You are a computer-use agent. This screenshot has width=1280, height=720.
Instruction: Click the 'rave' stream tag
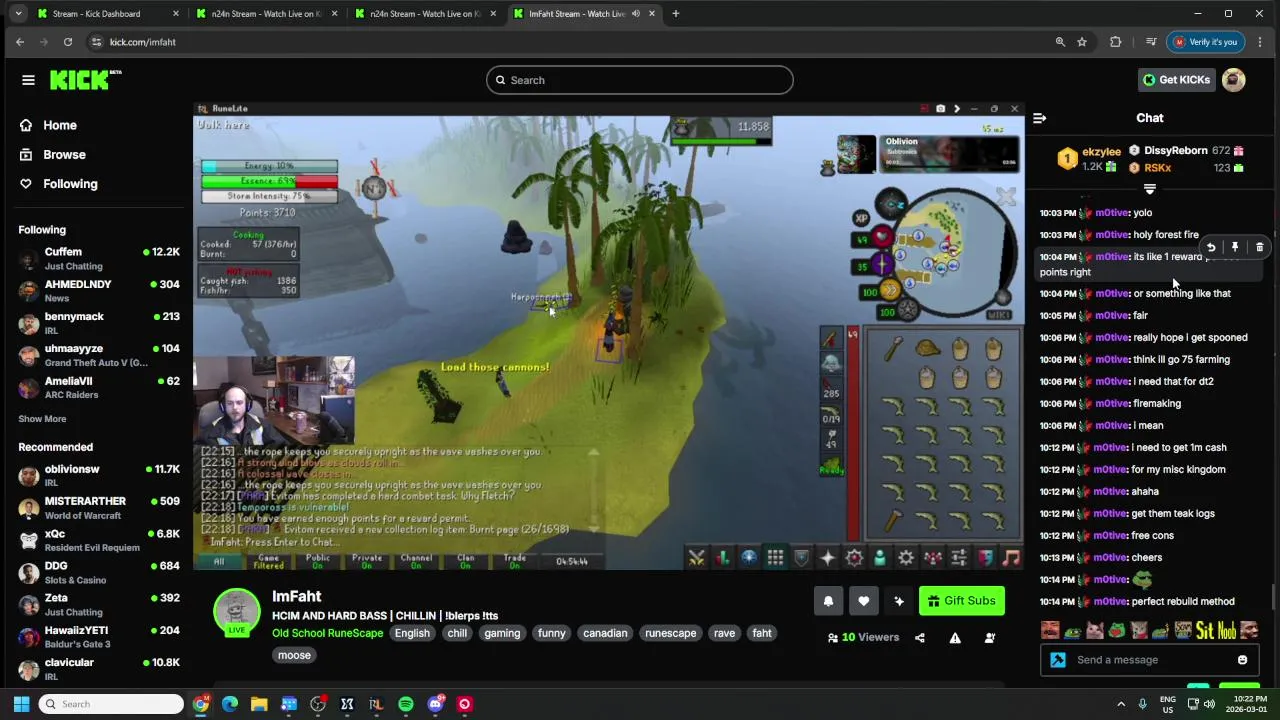pyautogui.click(x=724, y=633)
